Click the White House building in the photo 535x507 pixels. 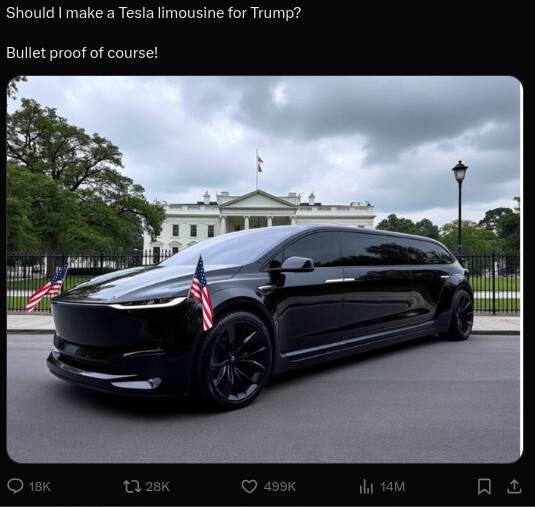tap(259, 220)
